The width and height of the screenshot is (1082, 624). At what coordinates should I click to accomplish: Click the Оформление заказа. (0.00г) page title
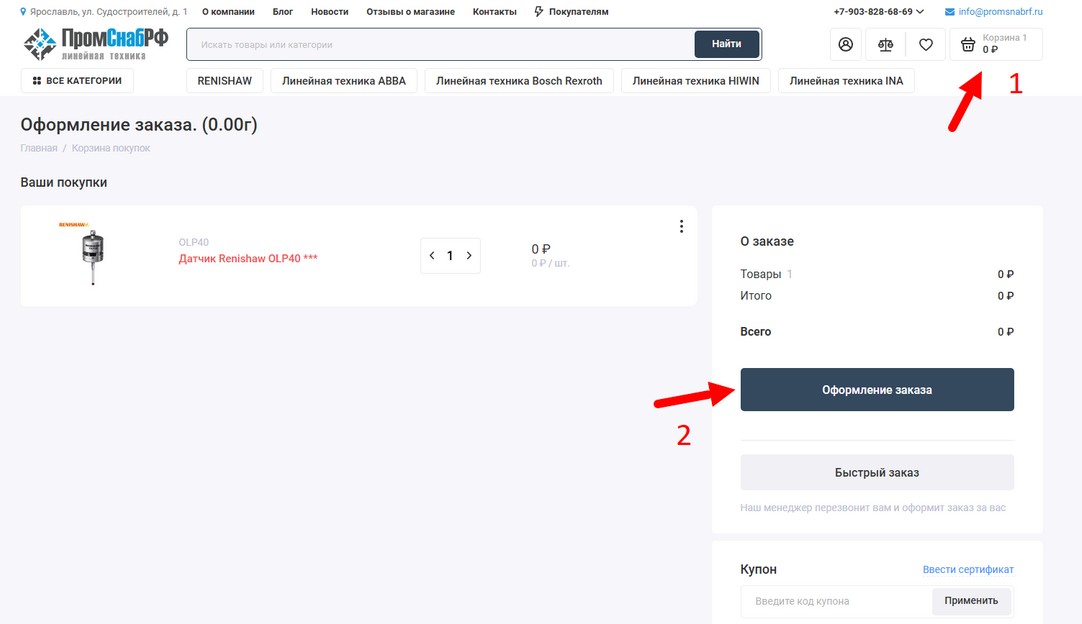[139, 125]
